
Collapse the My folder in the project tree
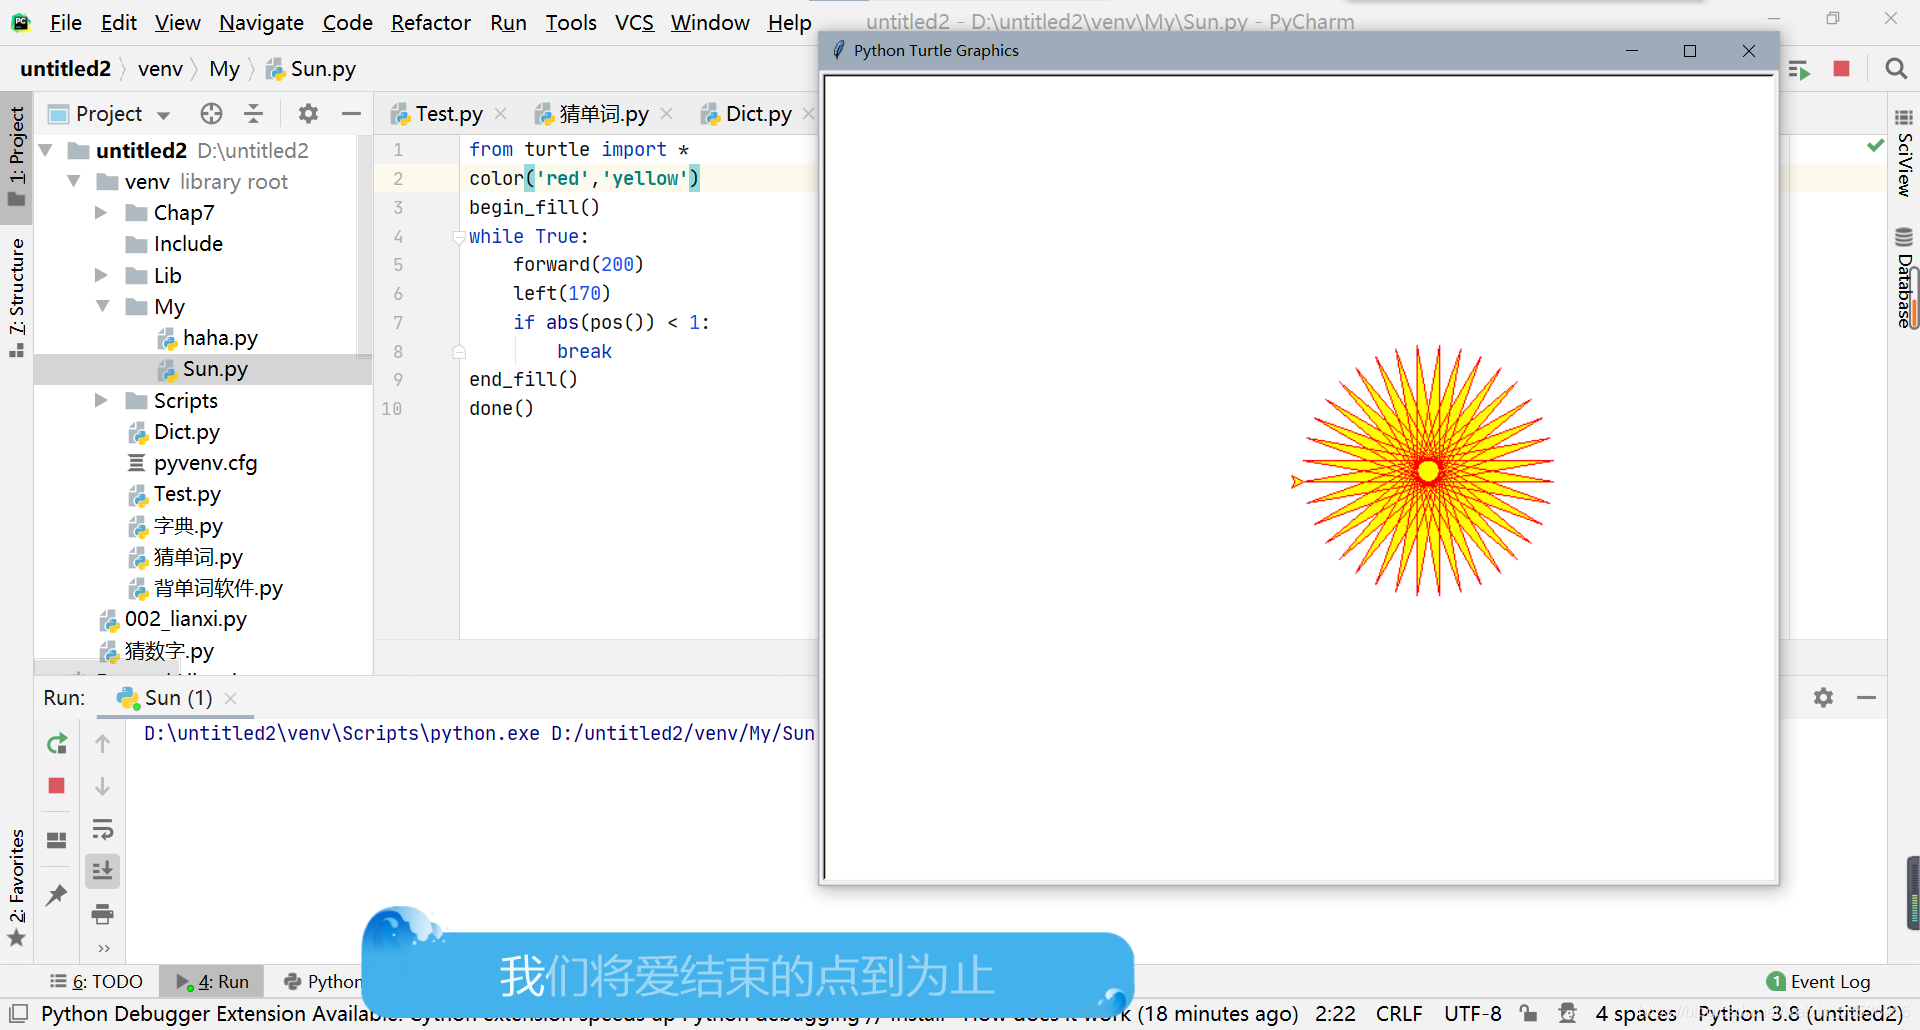click(103, 306)
